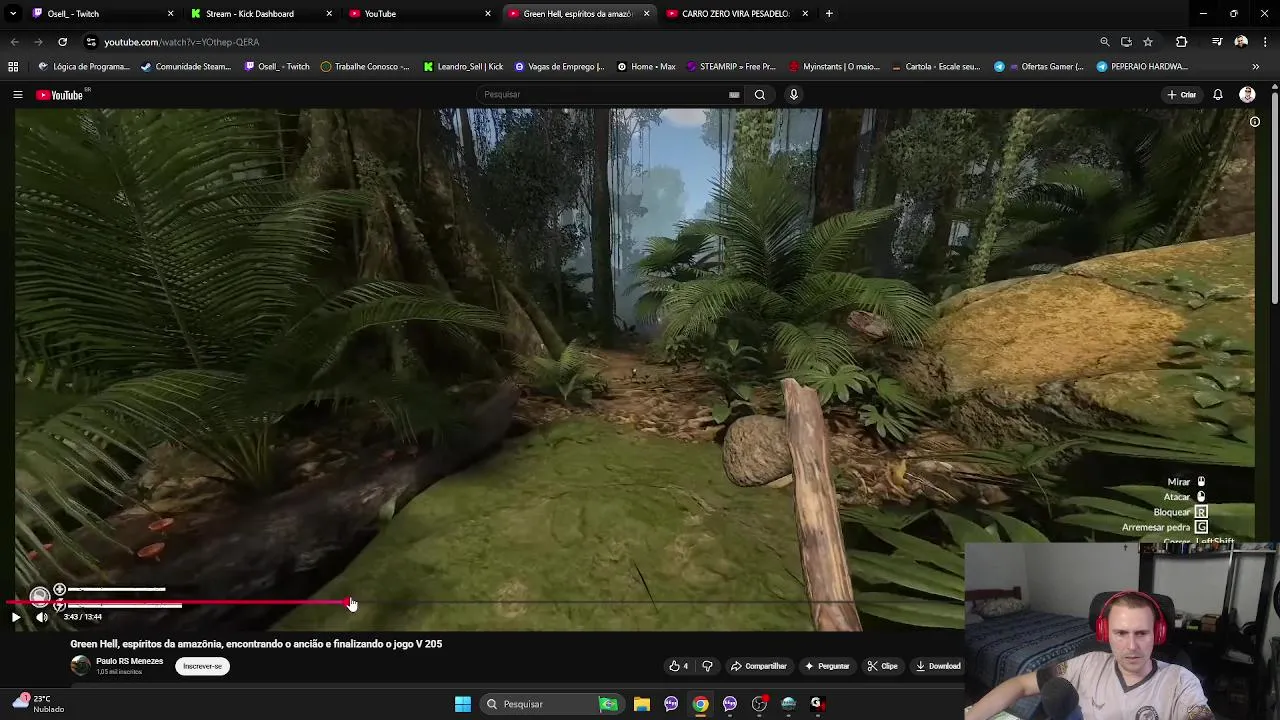The image size is (1280, 720).
Task: Click the YouTube search magnifier button
Action: pos(760,95)
